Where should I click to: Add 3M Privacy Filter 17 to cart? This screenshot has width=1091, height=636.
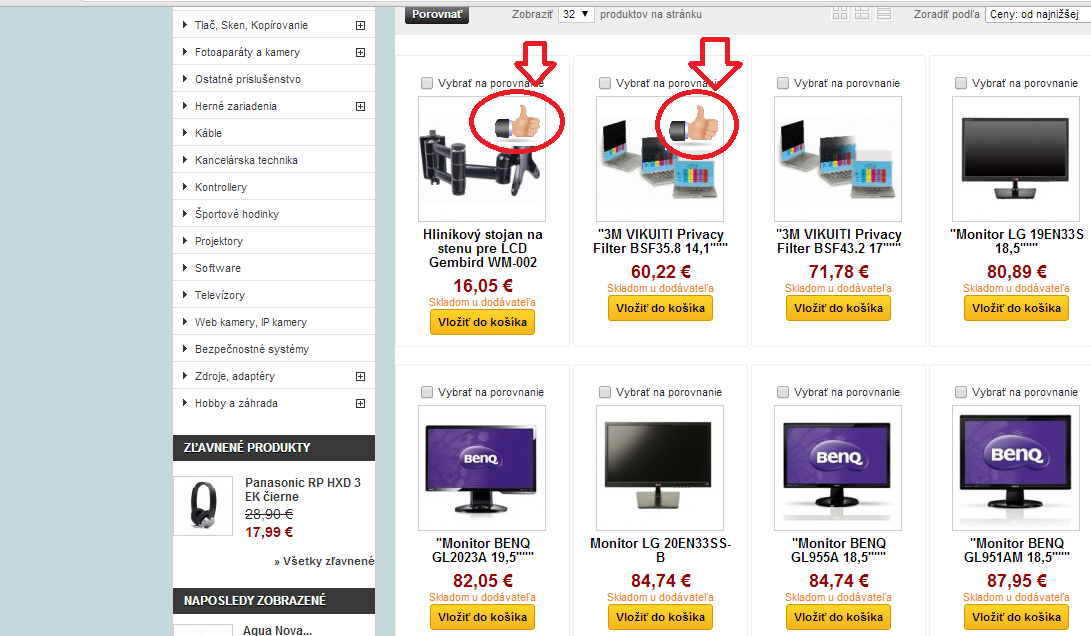click(838, 308)
